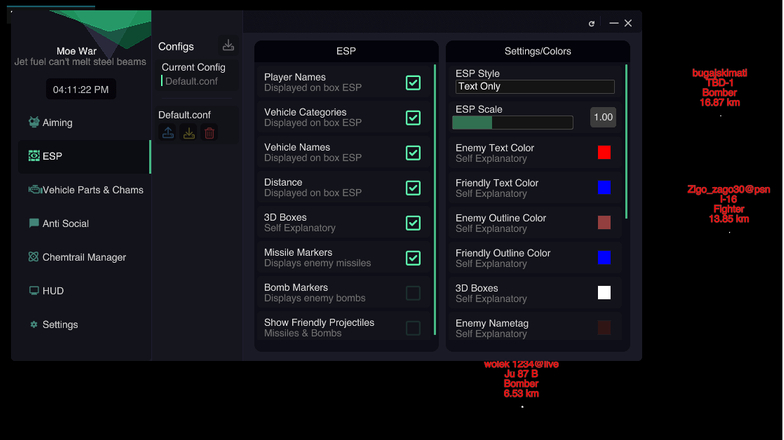
Task: Click the Moe War username
Action: point(76,51)
